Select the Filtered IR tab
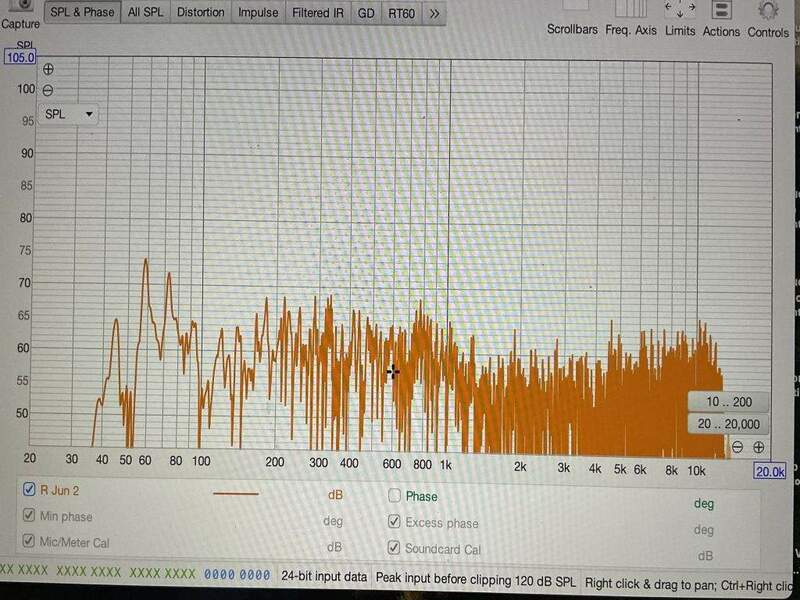This screenshot has width=800, height=600. pos(318,13)
